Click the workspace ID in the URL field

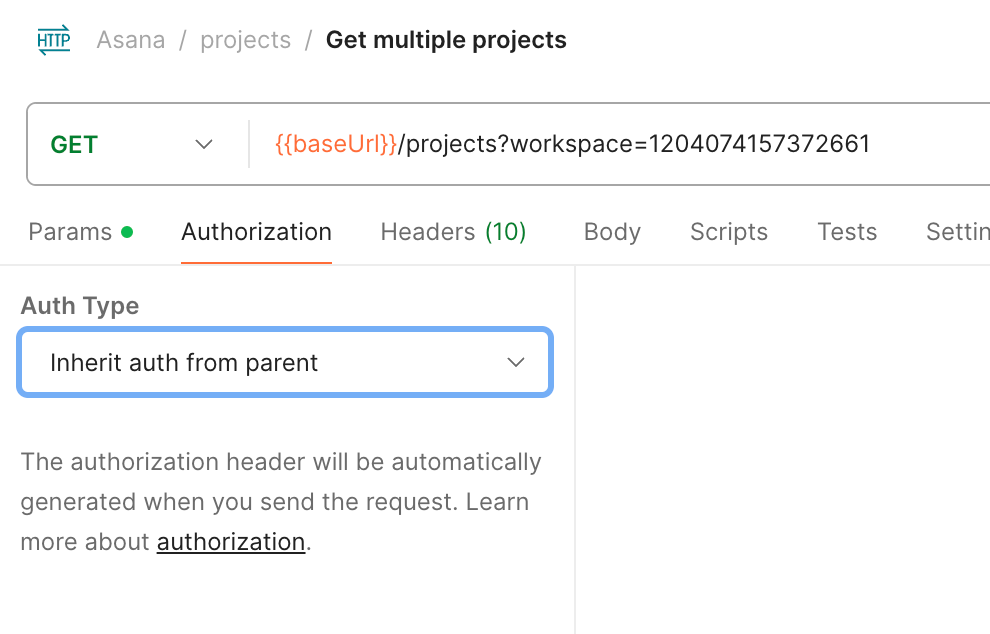(x=760, y=144)
